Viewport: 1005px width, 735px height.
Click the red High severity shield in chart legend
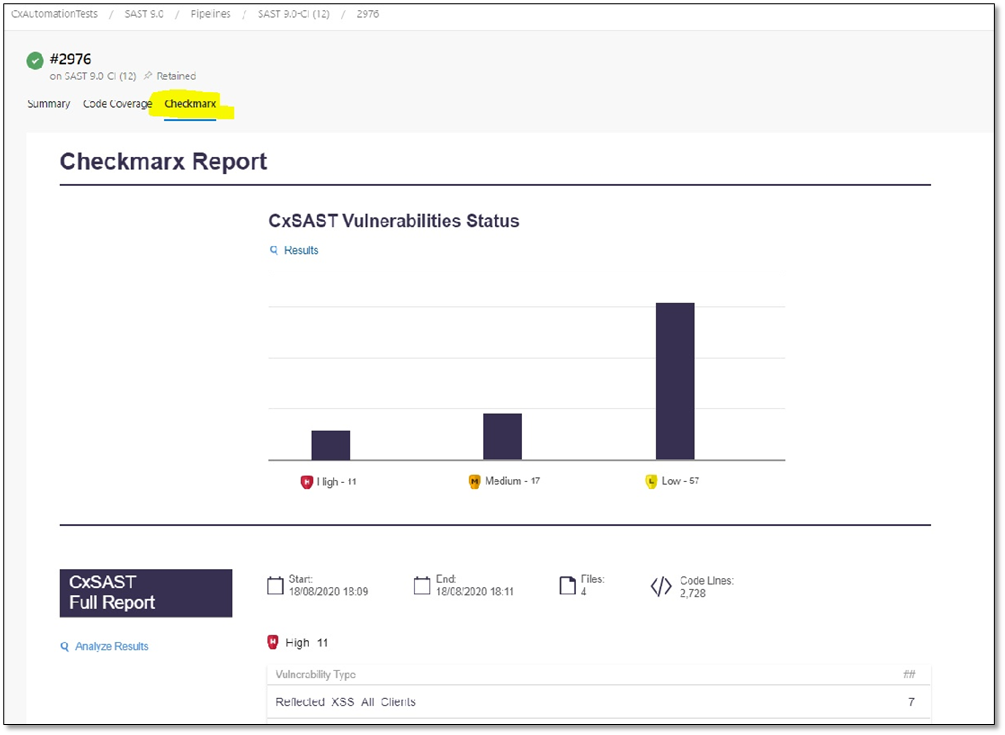(306, 482)
